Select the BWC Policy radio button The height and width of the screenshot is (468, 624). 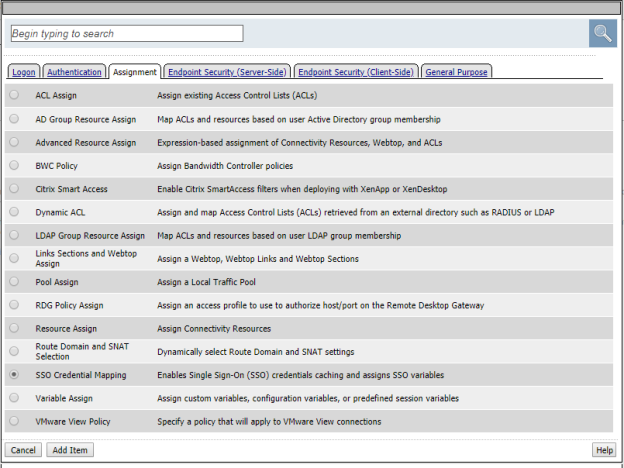click(x=14, y=165)
